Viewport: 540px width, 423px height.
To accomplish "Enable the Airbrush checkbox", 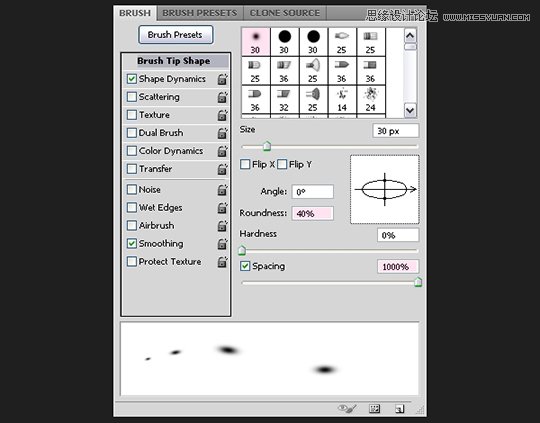I will click(132, 226).
